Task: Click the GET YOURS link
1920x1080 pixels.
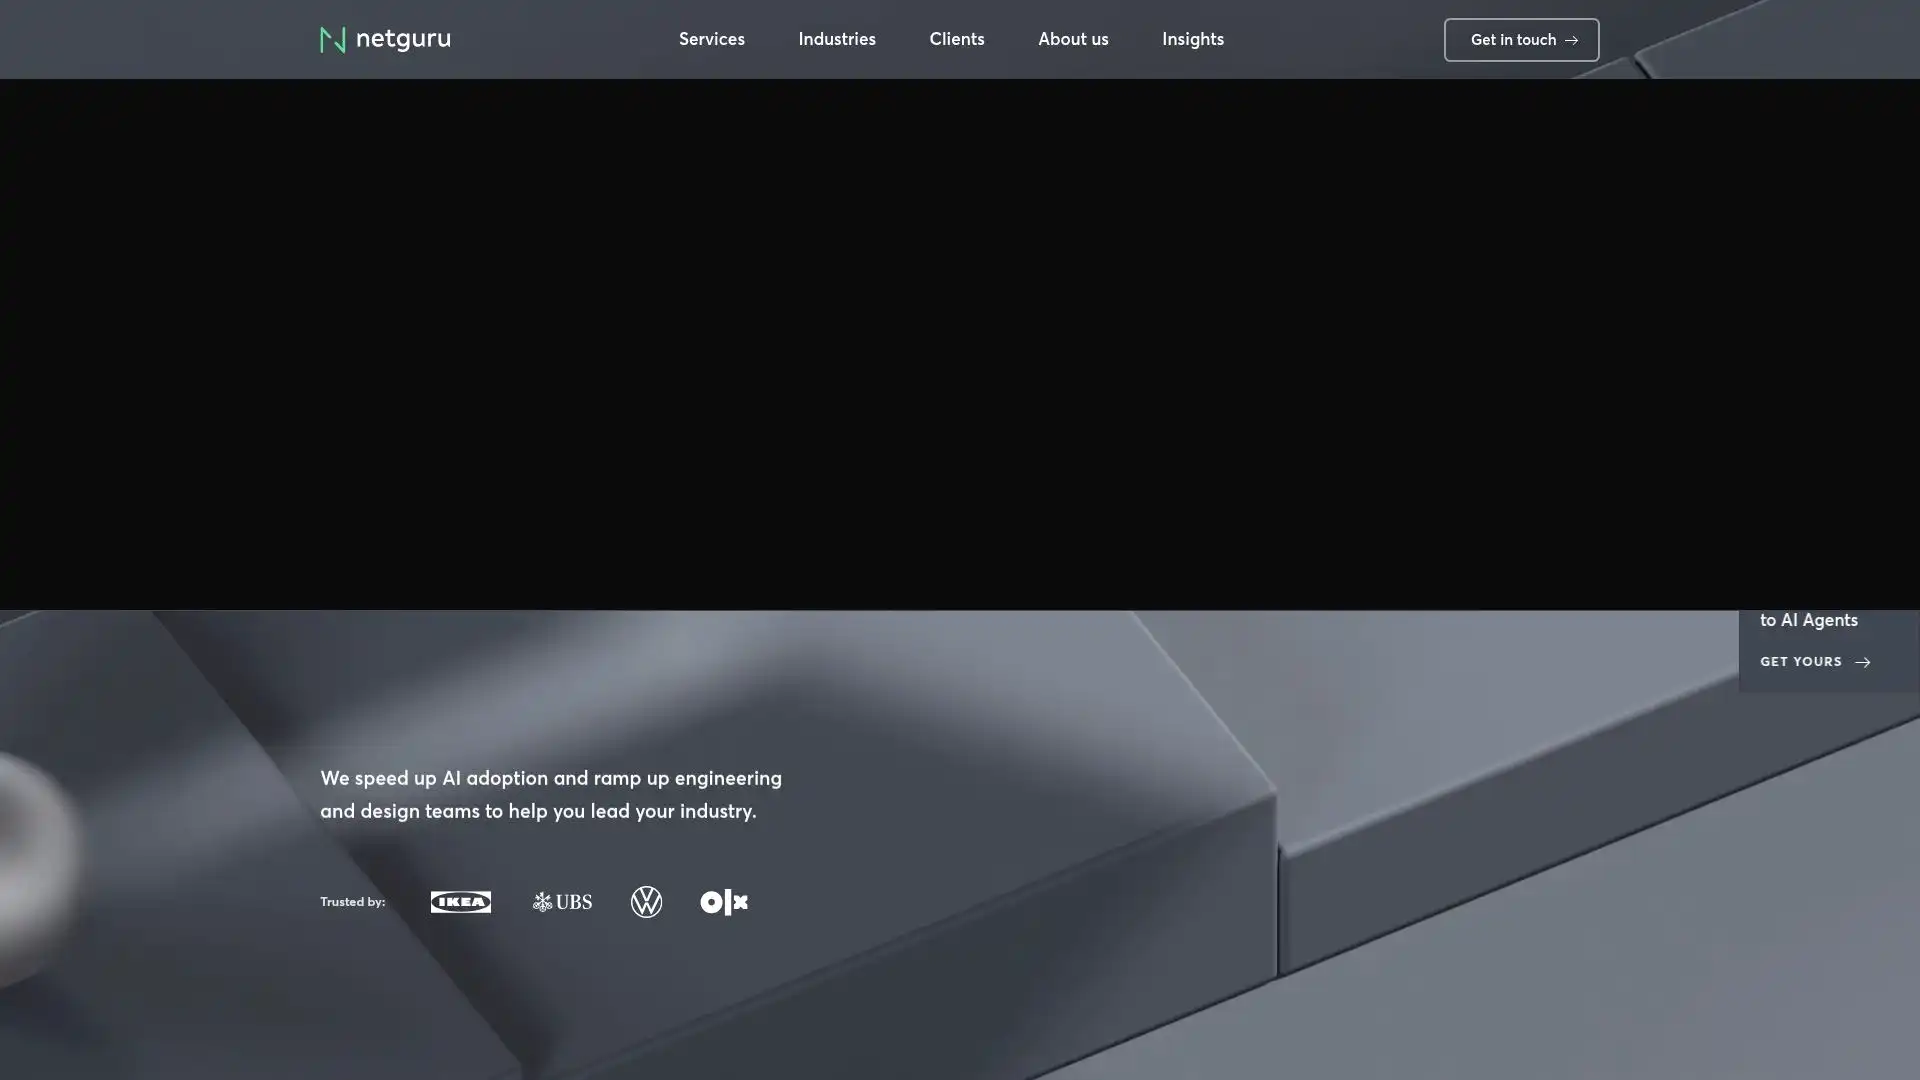Action: (x=1800, y=662)
